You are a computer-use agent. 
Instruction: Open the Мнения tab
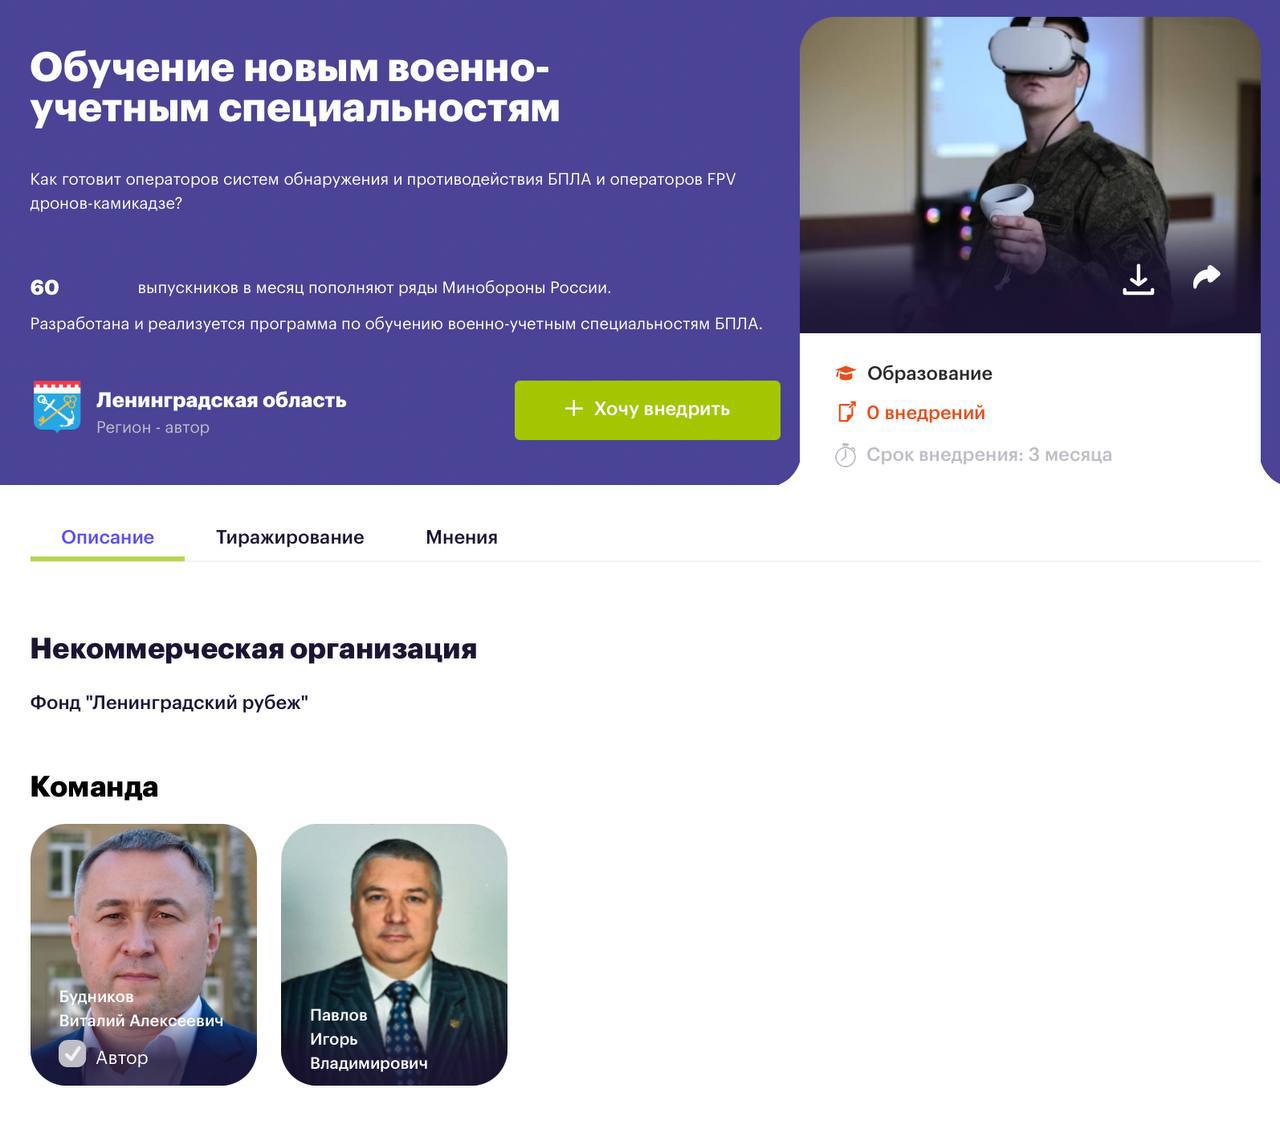462,537
